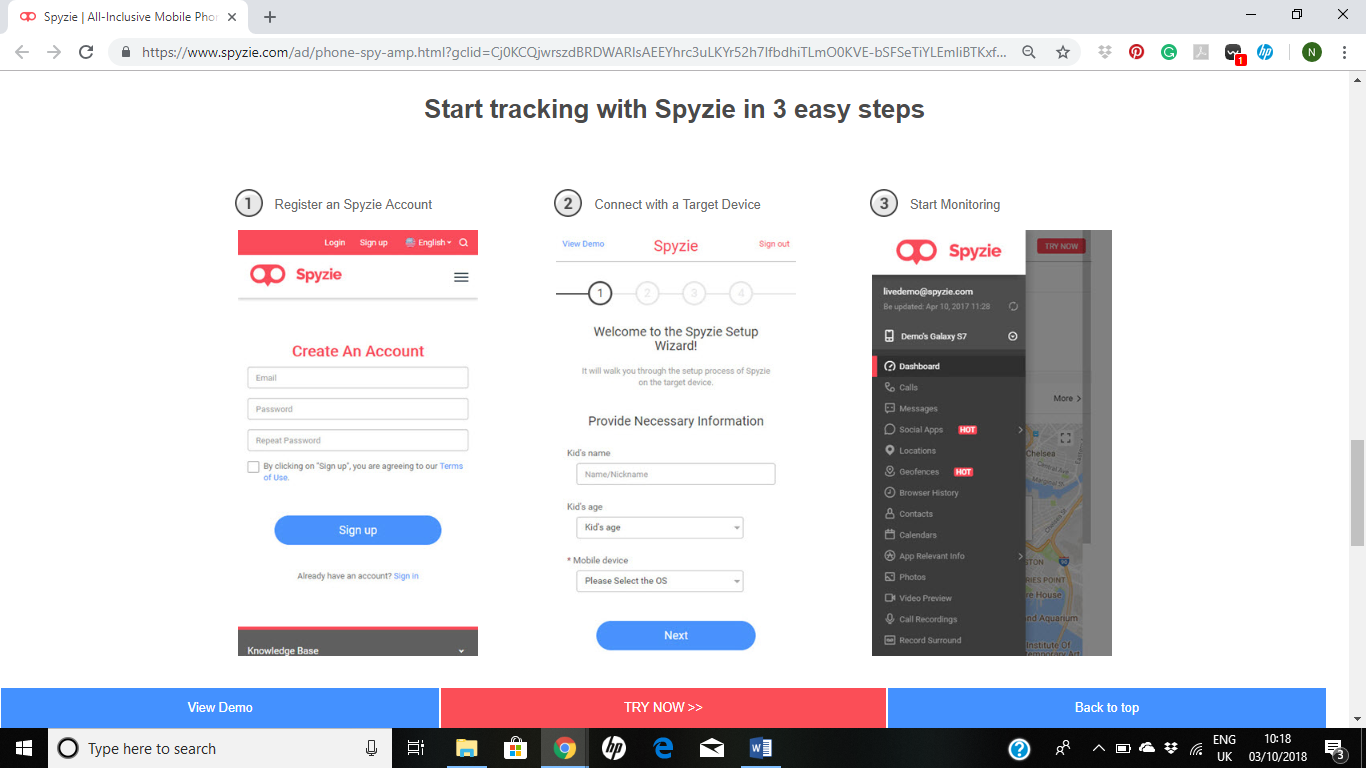Image resolution: width=1366 pixels, height=768 pixels.
Task: Click the refresh icon beside update time
Action: click(1013, 306)
